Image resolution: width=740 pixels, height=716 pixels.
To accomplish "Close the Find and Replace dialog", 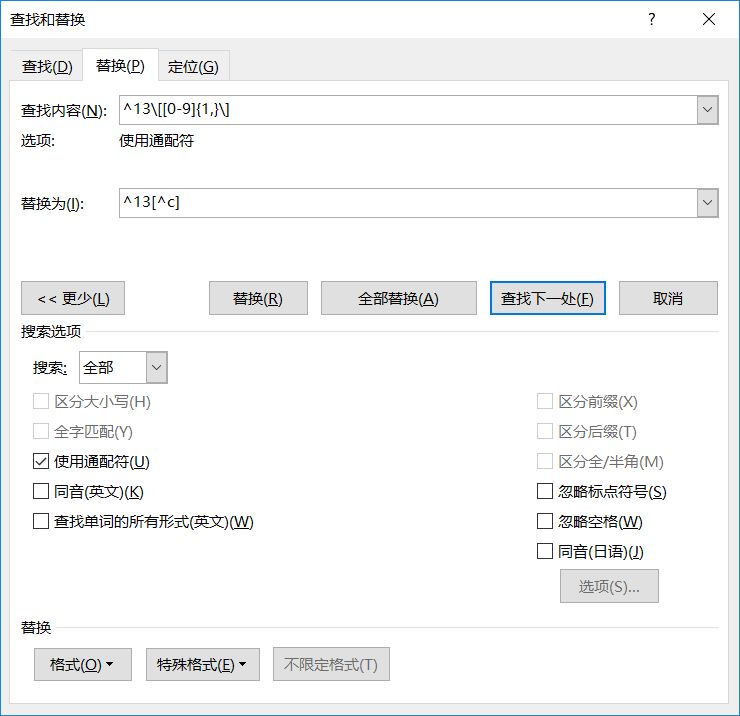I will 708,19.
